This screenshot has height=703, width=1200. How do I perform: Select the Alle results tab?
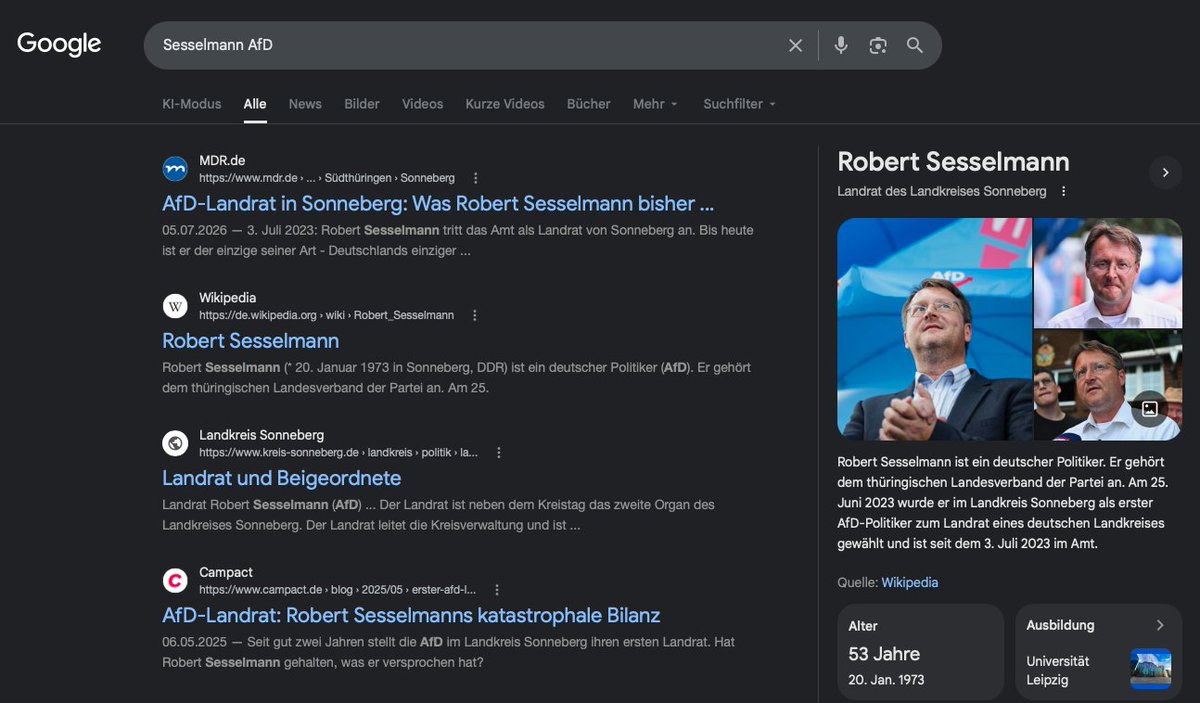pos(255,104)
